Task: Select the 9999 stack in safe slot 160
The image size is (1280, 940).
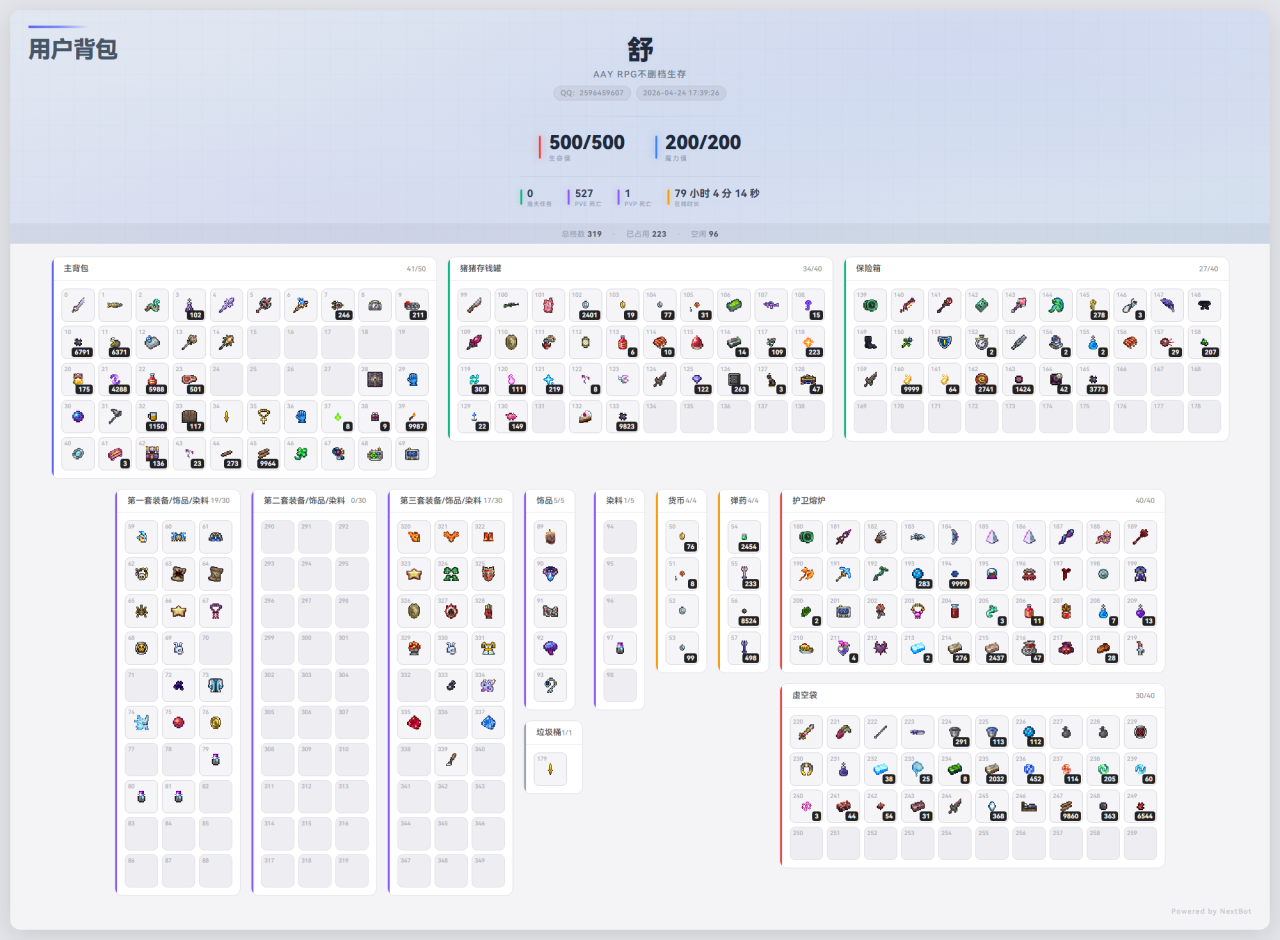Action: (x=907, y=379)
